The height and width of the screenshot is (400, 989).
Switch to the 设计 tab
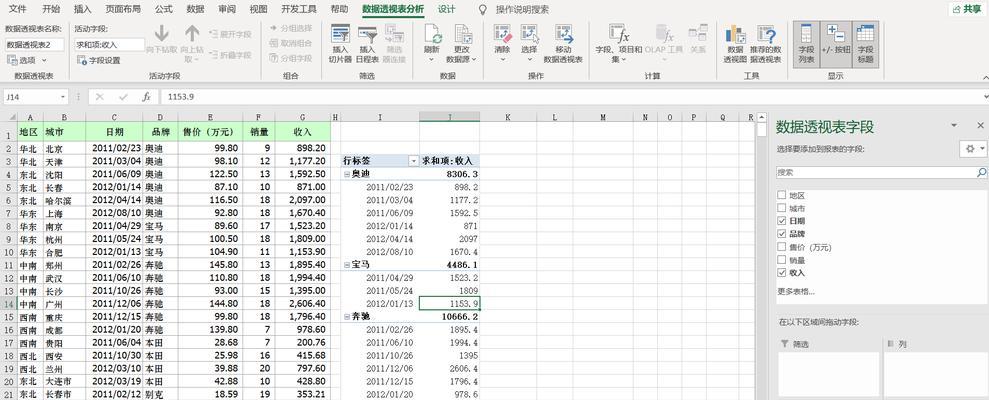pyautogui.click(x=447, y=9)
